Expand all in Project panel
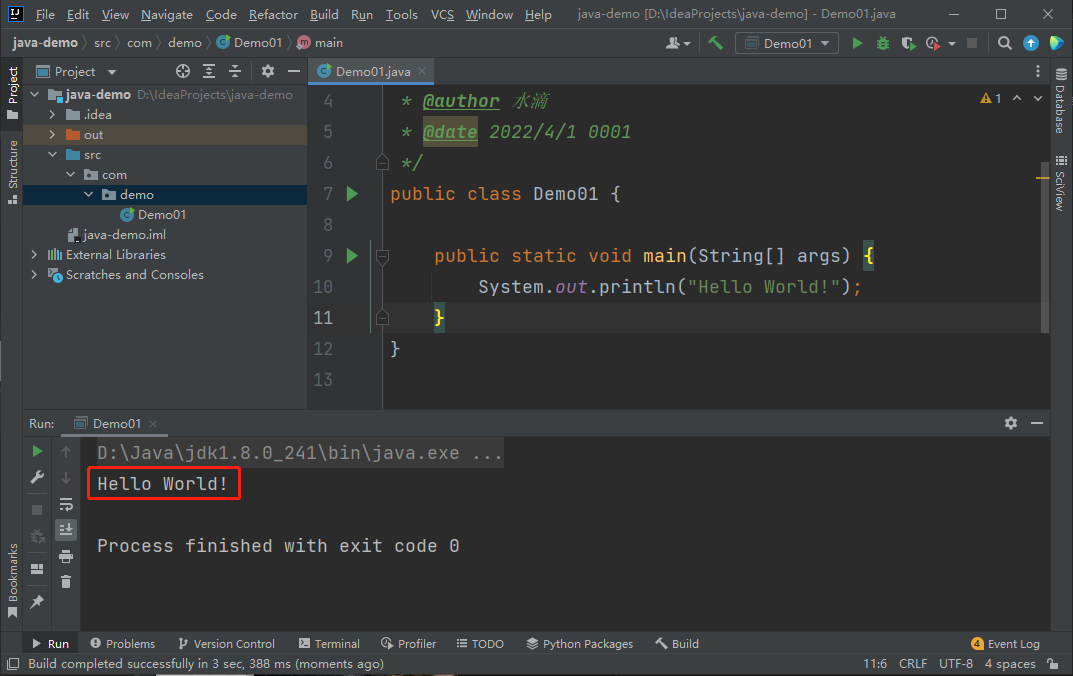The height and width of the screenshot is (676, 1073). [209, 71]
